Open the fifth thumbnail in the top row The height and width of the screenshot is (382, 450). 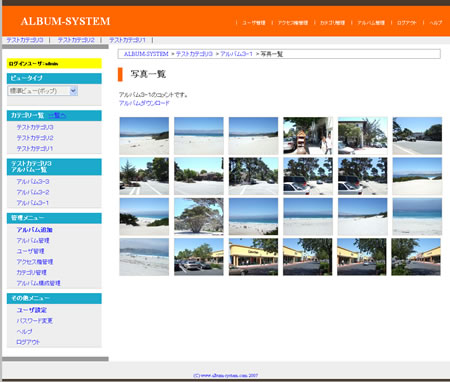[363, 136]
